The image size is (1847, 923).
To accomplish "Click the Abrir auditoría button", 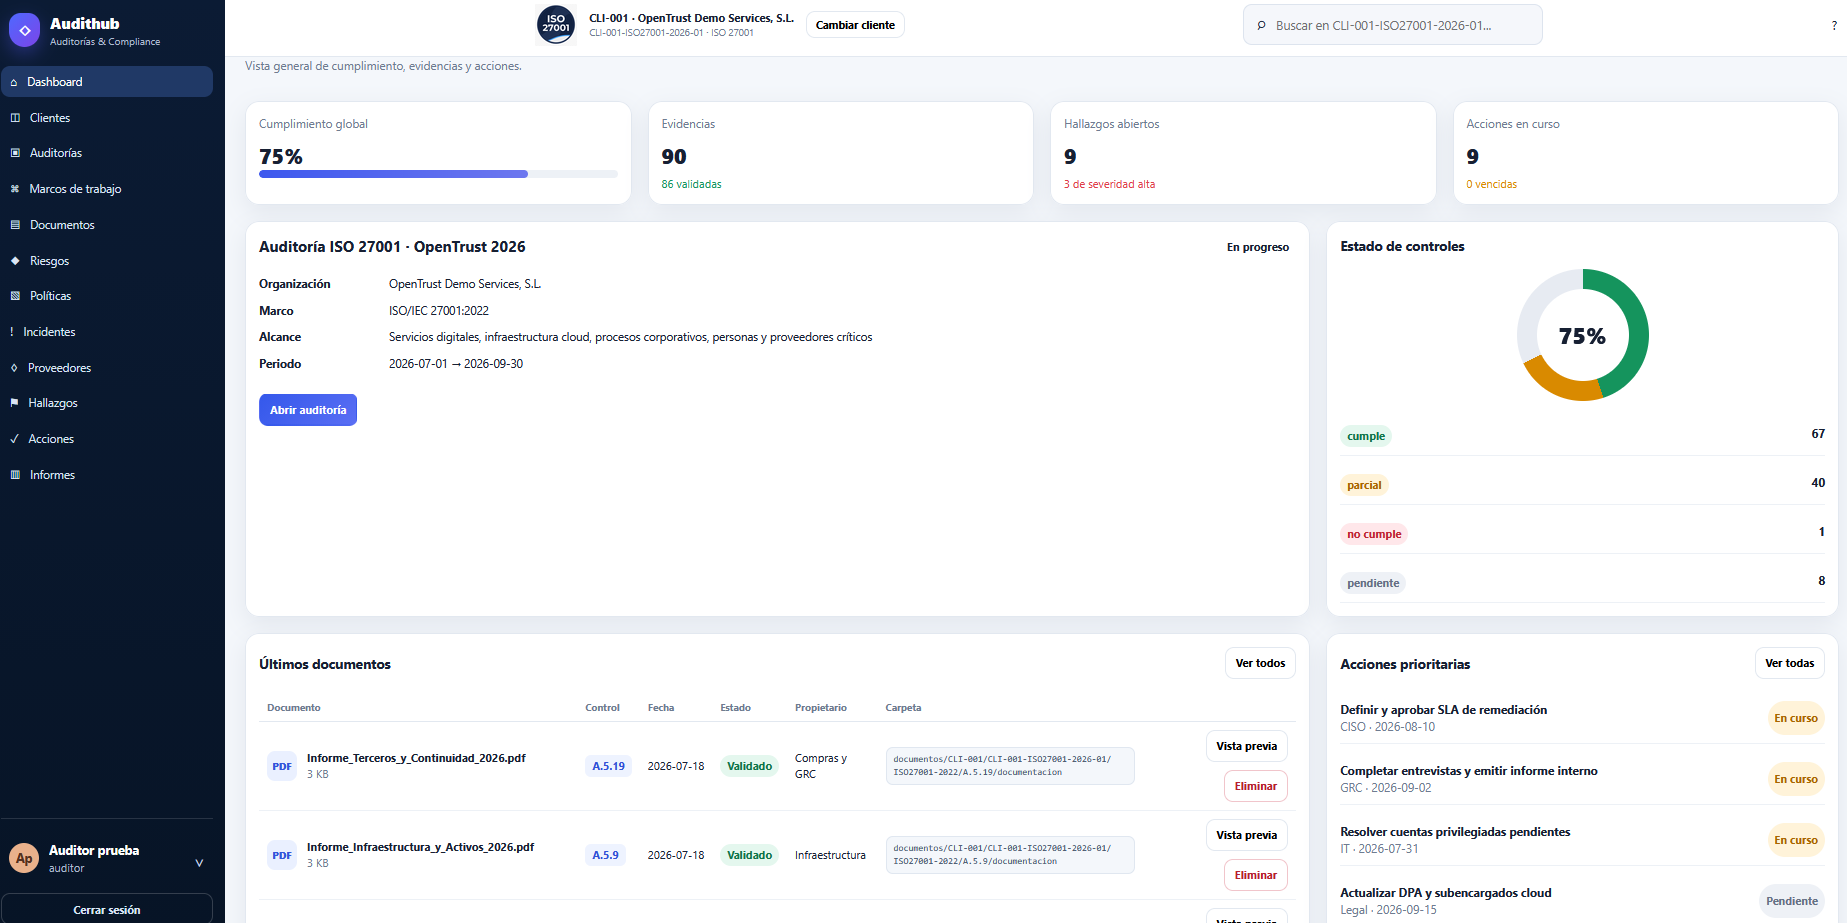I will [x=308, y=410].
